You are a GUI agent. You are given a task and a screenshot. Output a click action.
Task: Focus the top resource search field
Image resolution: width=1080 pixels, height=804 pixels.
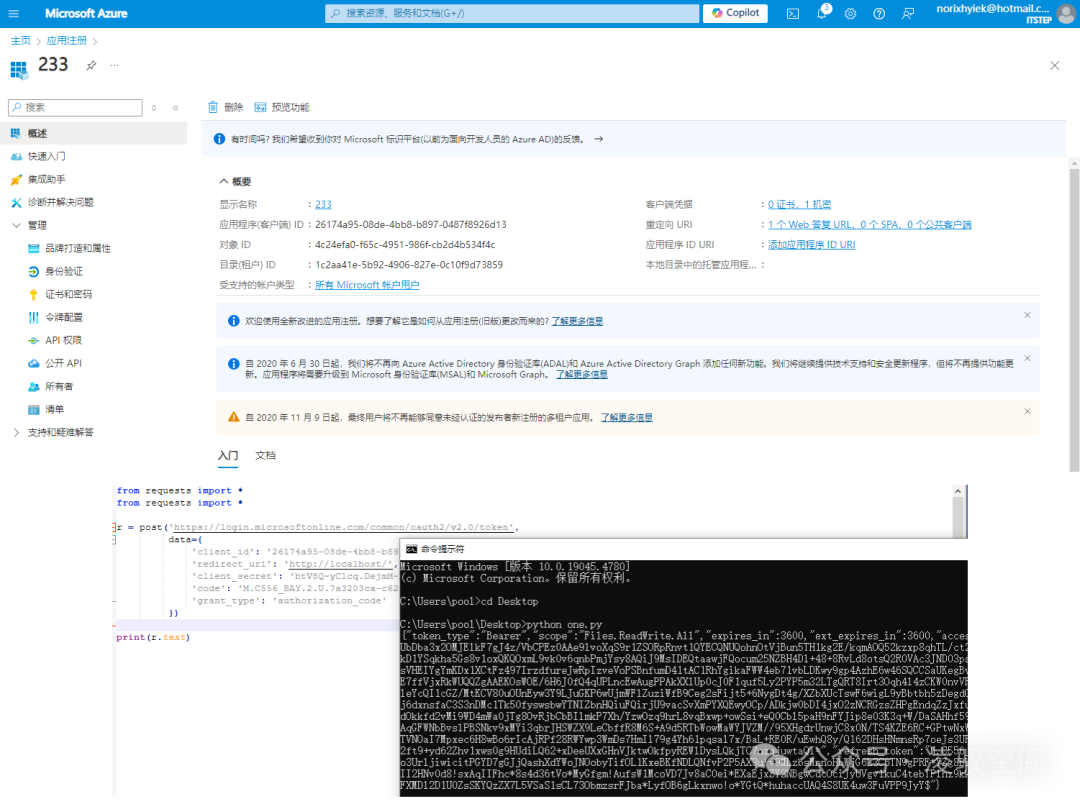(x=512, y=13)
